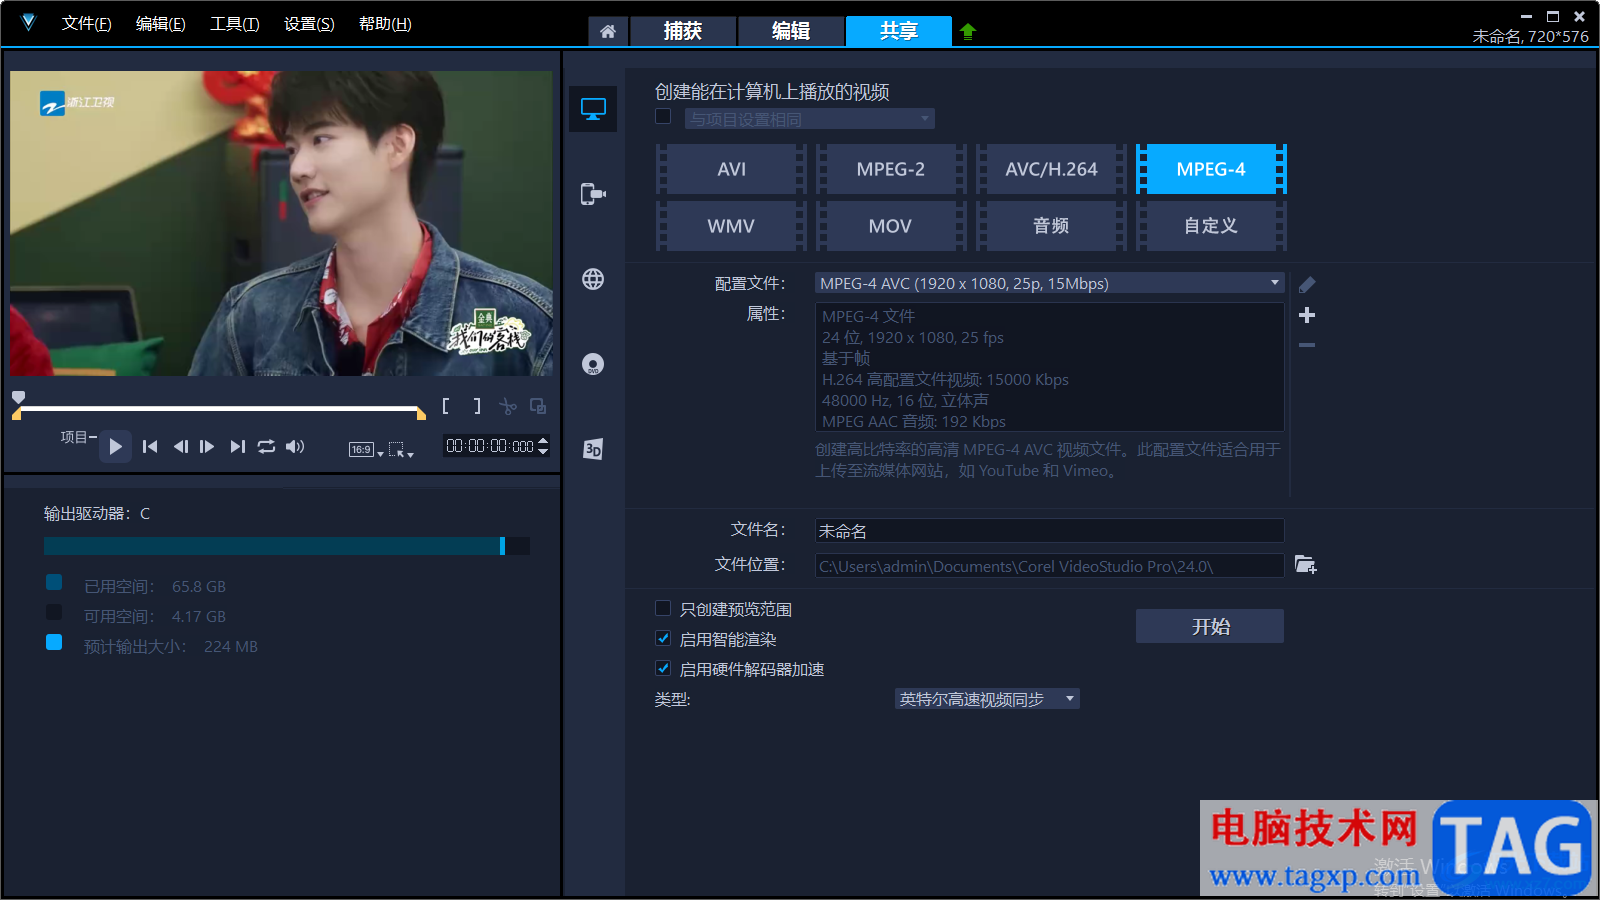Click the file name input field
This screenshot has width=1600, height=900.
1050,531
